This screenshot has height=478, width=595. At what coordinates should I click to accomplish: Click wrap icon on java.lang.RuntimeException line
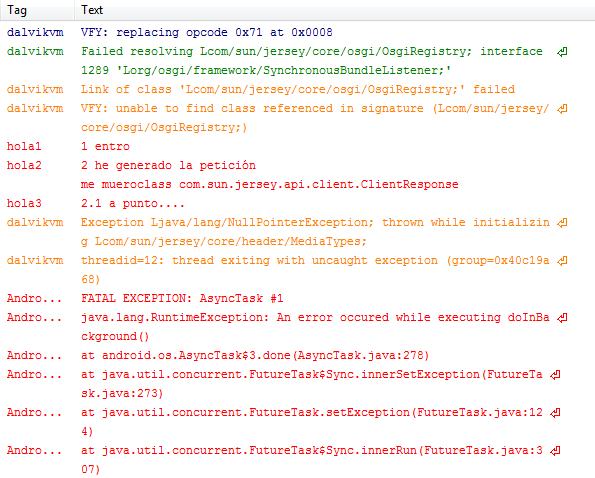point(562,318)
